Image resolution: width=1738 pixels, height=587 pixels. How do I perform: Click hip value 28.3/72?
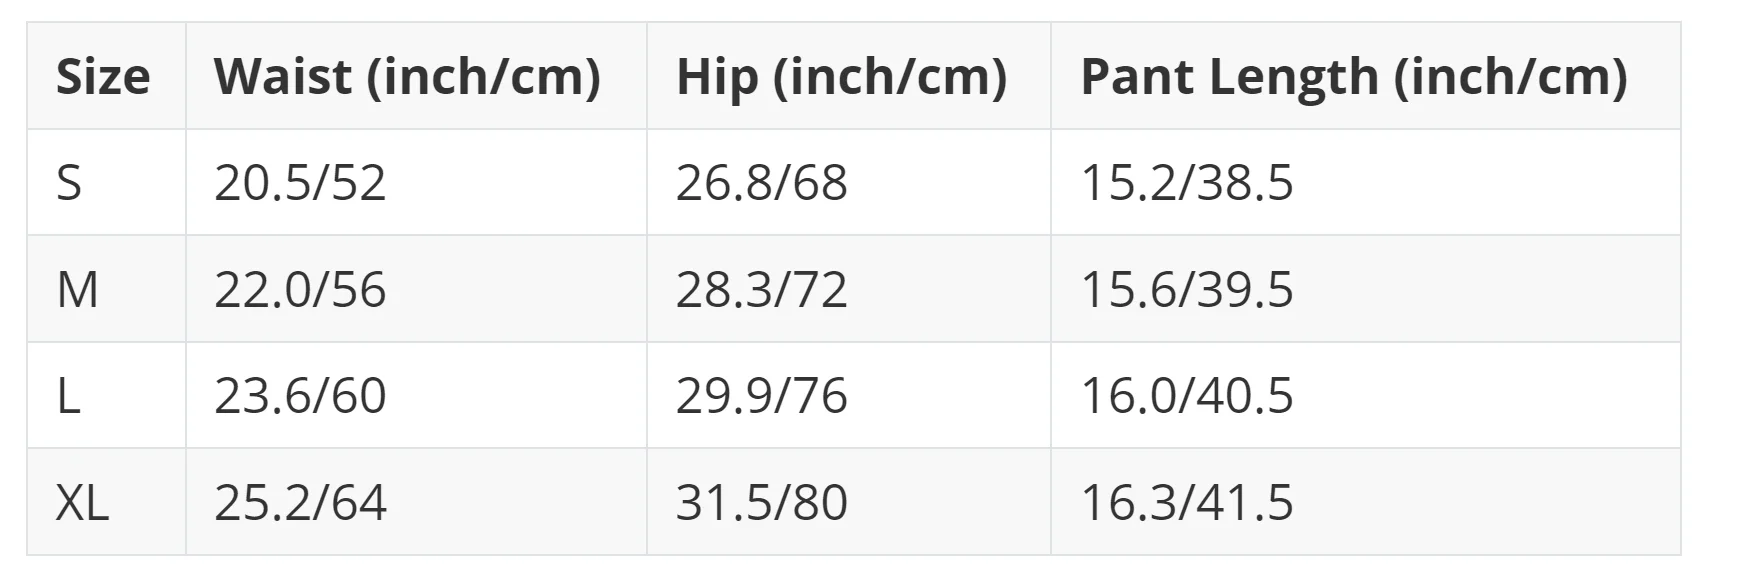[761, 290]
